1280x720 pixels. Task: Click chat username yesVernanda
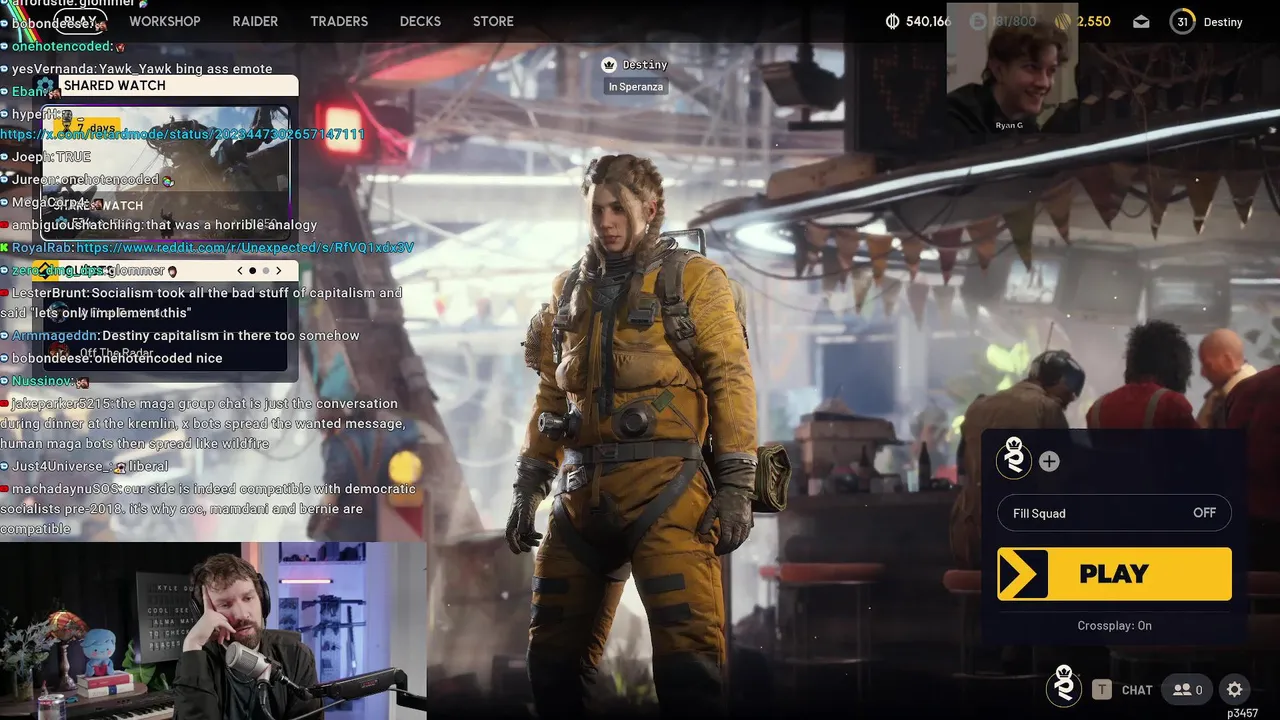coord(53,69)
